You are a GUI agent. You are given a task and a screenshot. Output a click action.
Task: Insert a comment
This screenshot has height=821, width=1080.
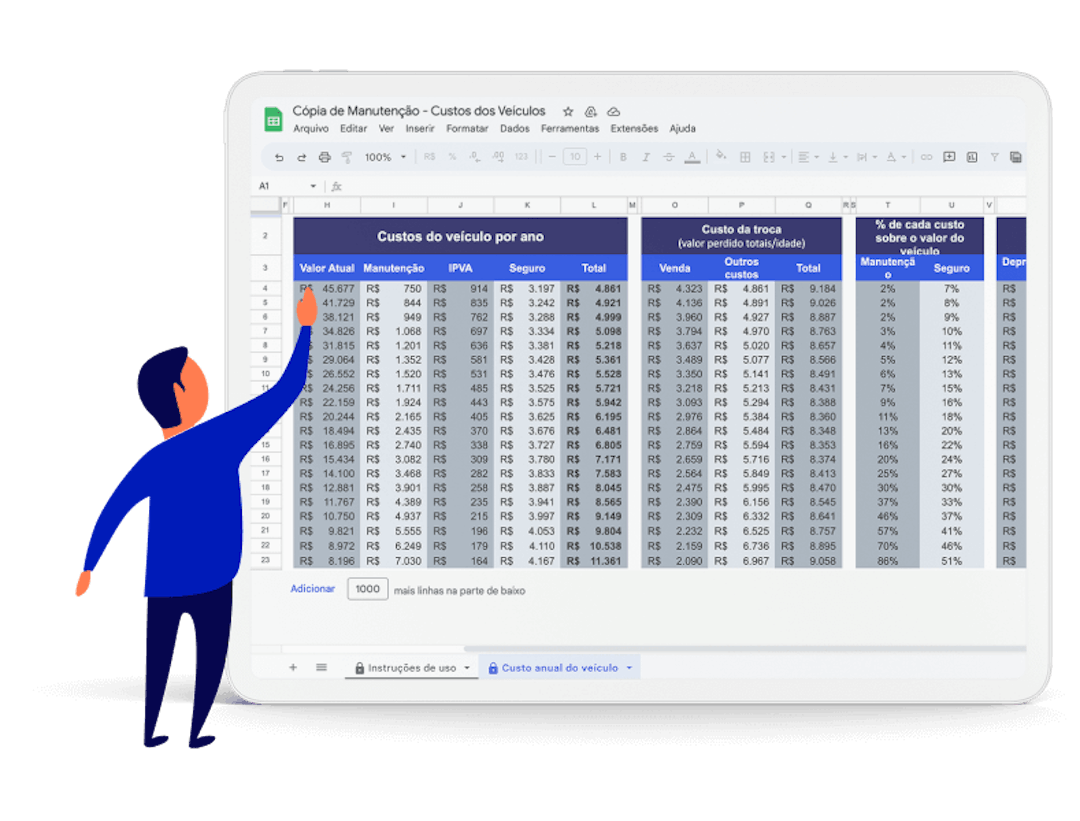coord(949,157)
